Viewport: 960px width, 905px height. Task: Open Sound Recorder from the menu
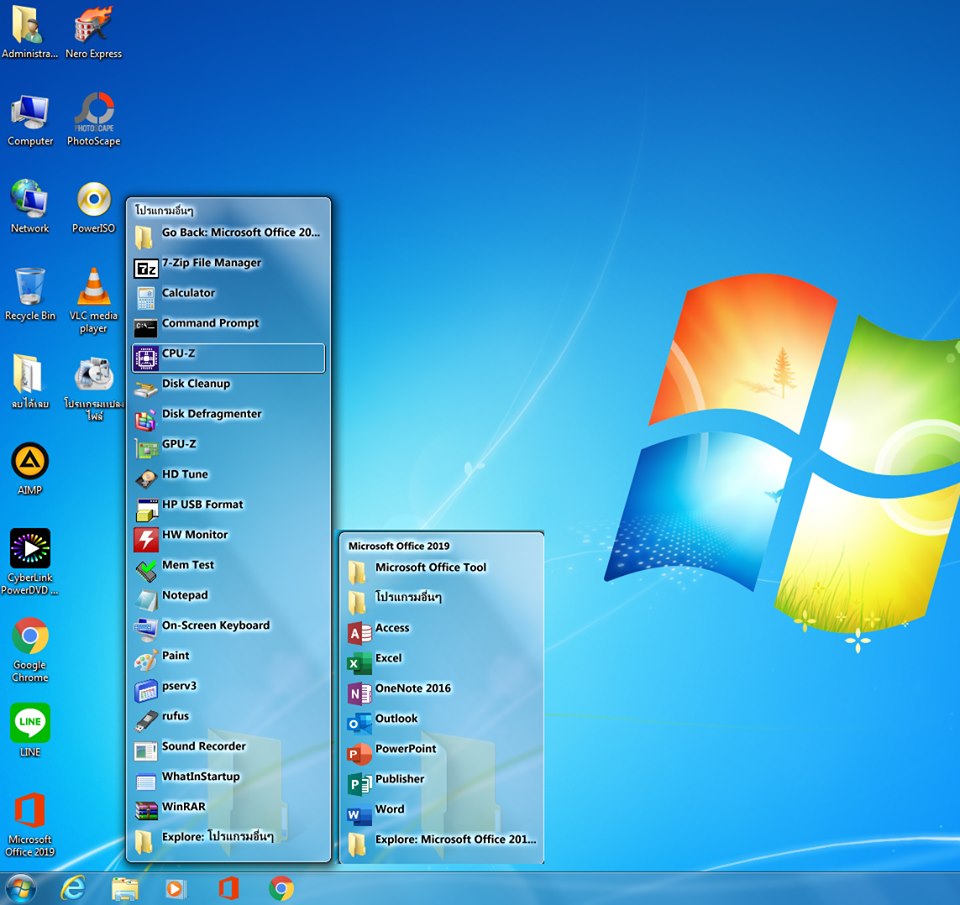point(228,751)
